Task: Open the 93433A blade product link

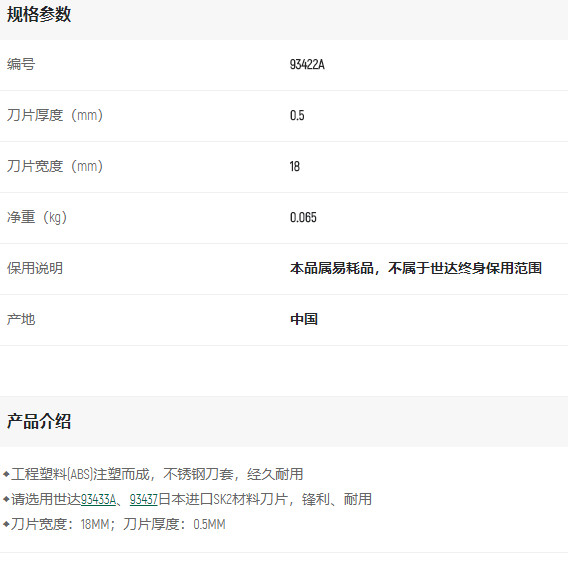Action: [x=98, y=499]
